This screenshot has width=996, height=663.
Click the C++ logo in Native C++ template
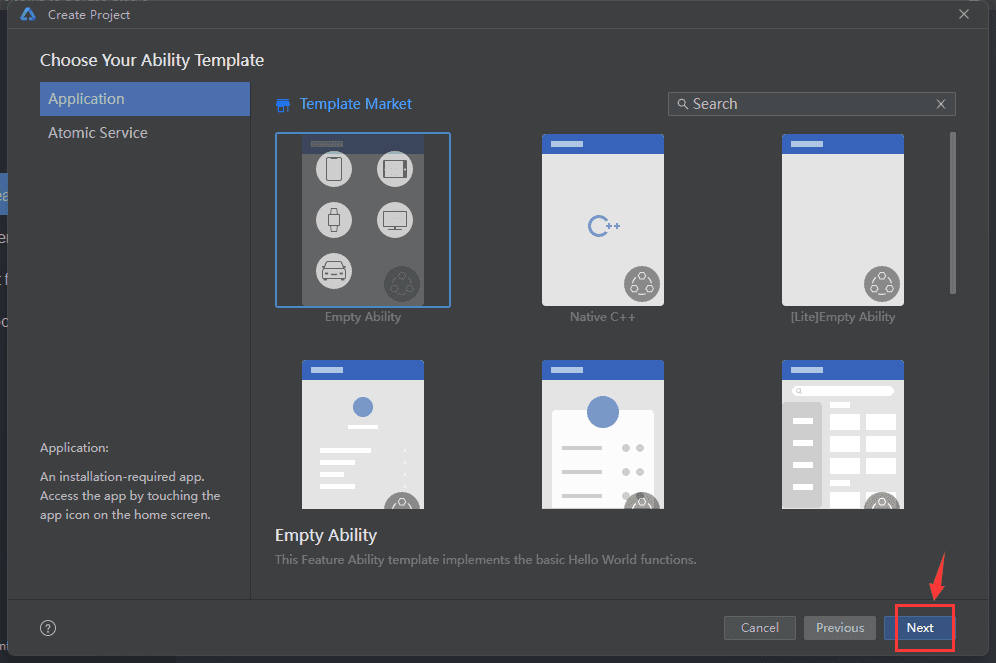[x=603, y=226]
